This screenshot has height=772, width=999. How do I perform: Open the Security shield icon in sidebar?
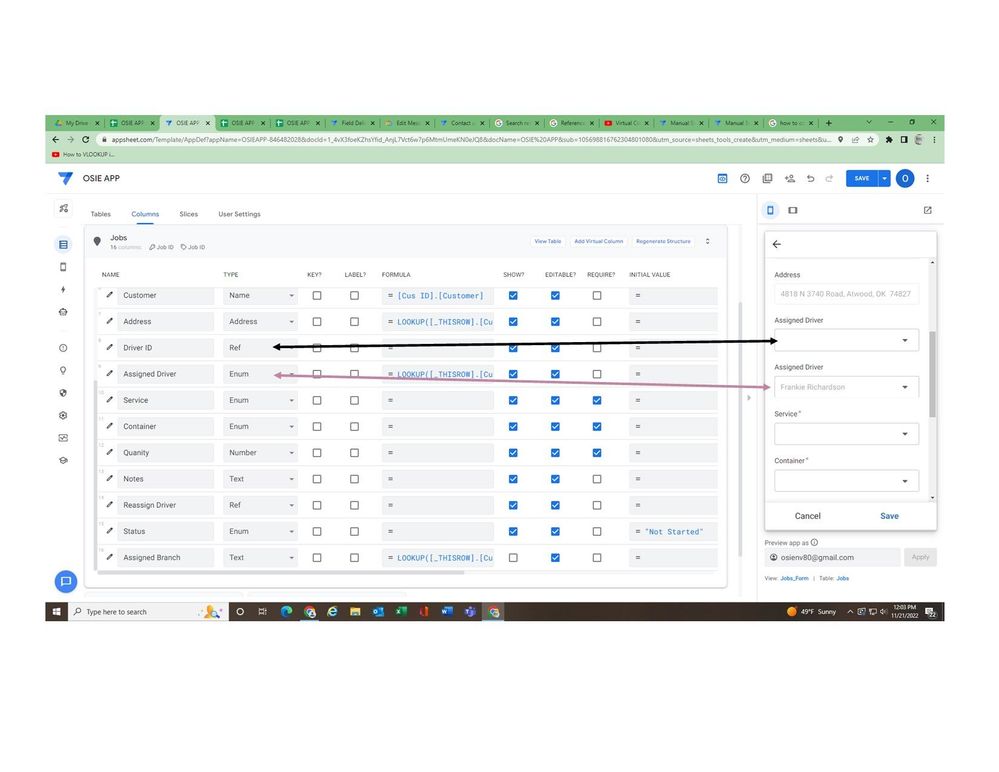(x=63, y=393)
